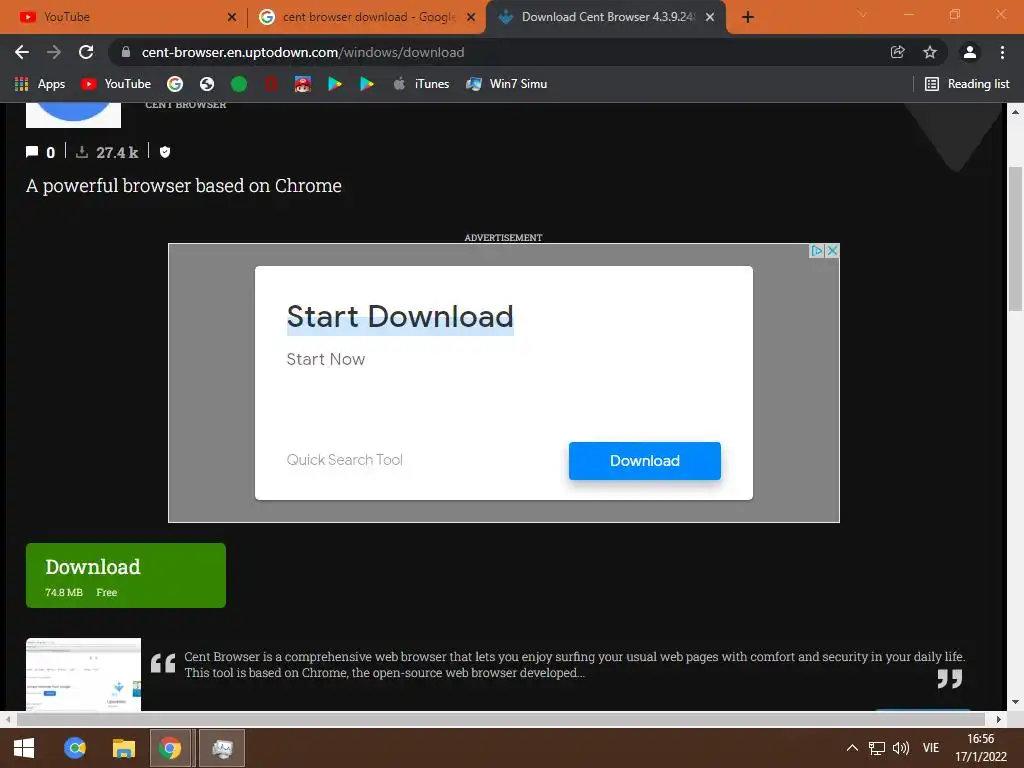Open the Google bookmark icon
The image size is (1024, 768).
[175, 84]
